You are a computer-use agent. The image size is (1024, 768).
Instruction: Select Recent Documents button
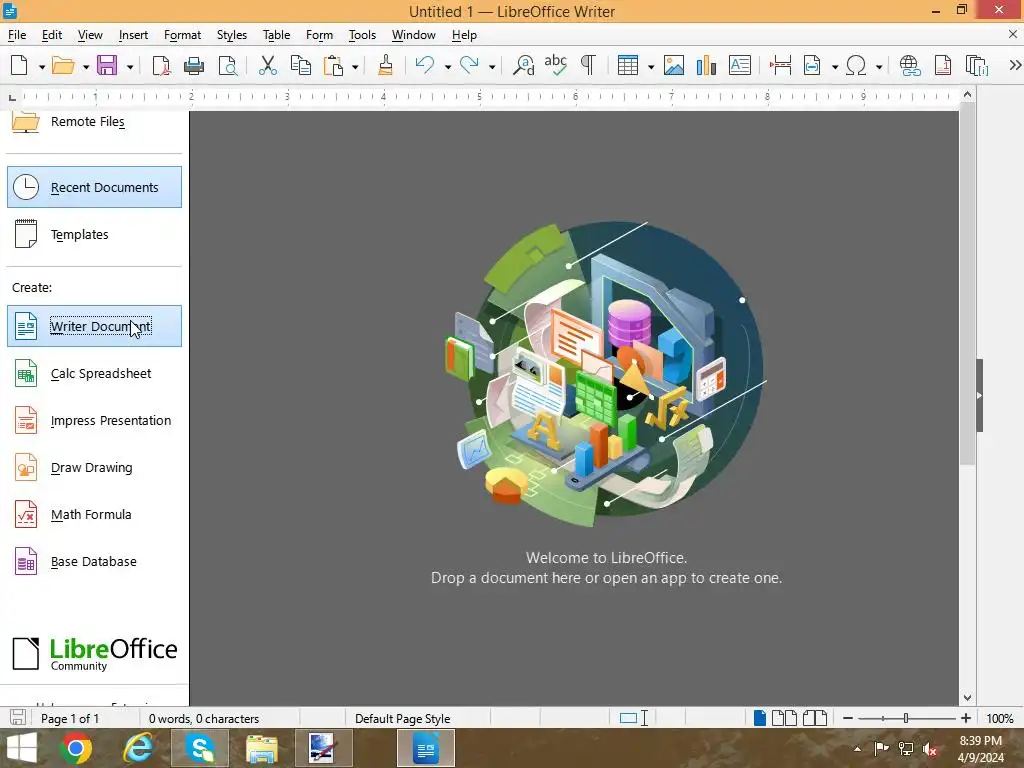94,187
